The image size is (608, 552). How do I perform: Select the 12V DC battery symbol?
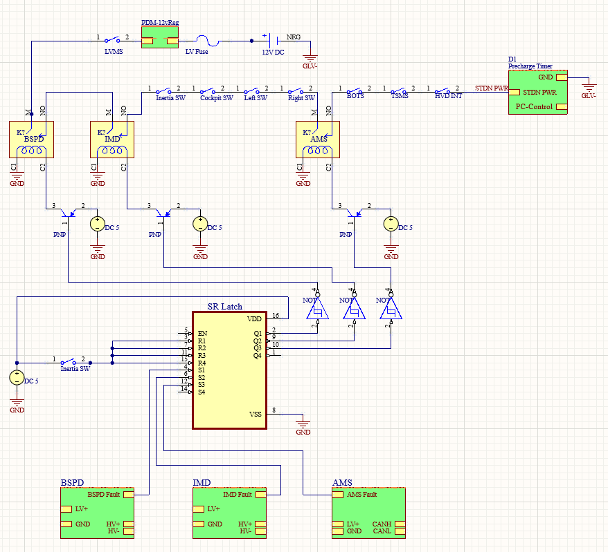coord(267,39)
